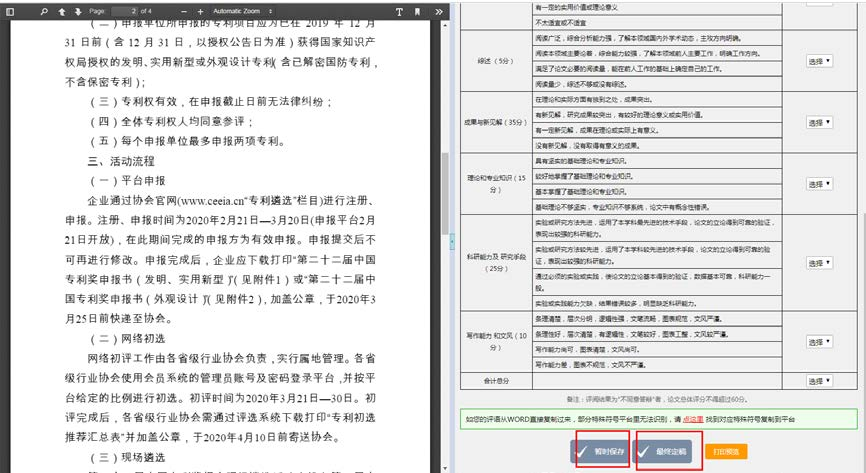Go to previous page with up arrow

tap(63, 11)
